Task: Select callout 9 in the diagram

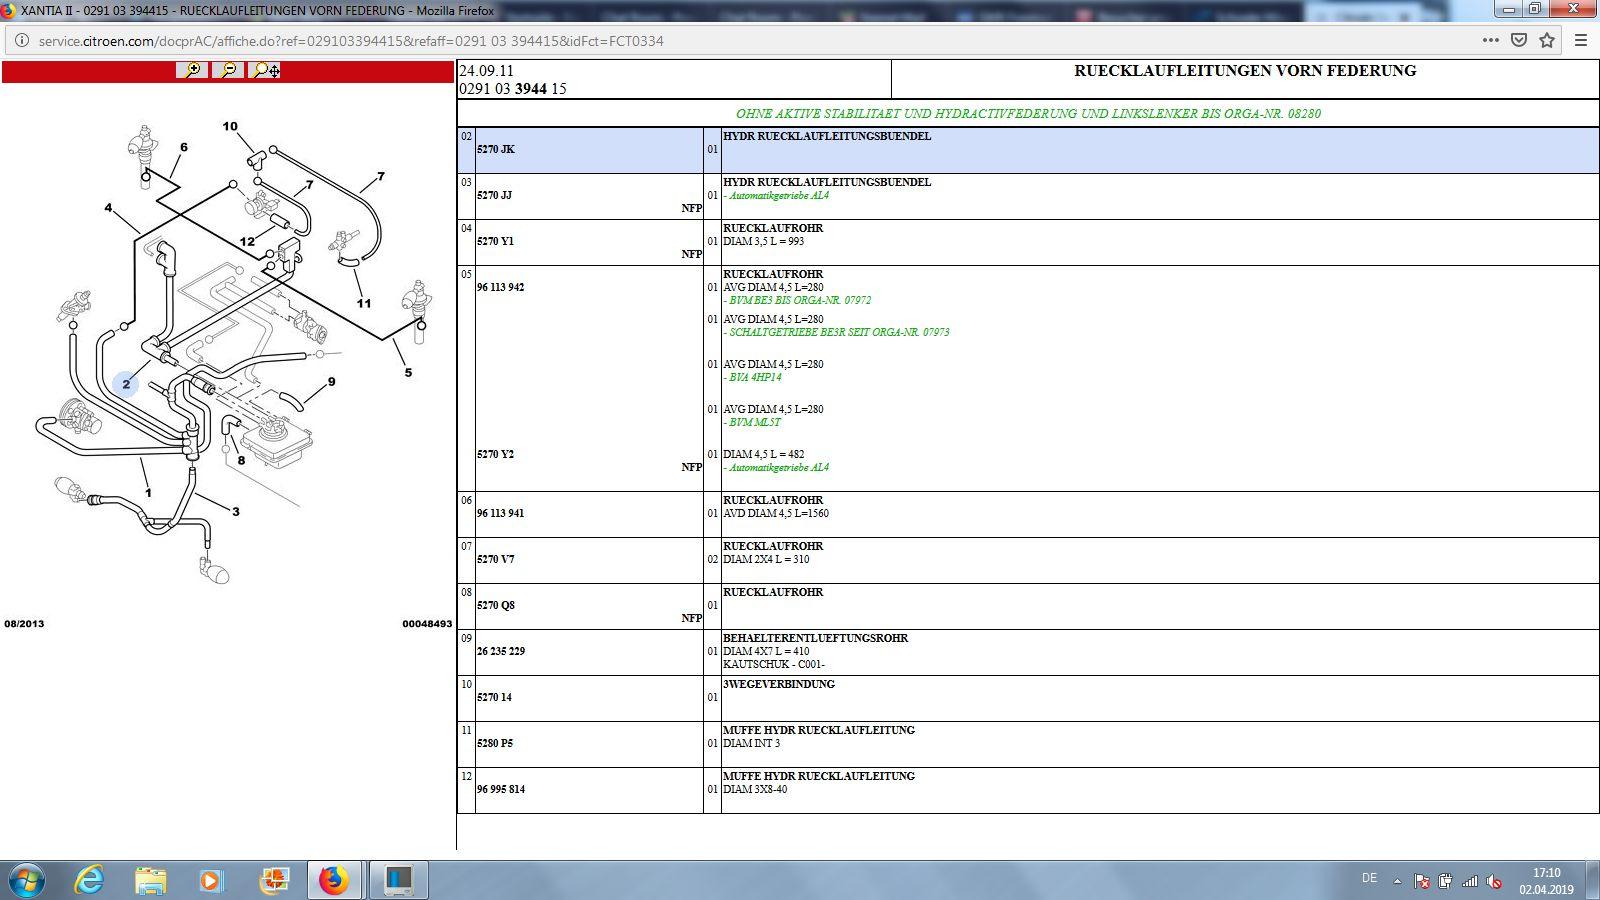Action: coord(331,381)
